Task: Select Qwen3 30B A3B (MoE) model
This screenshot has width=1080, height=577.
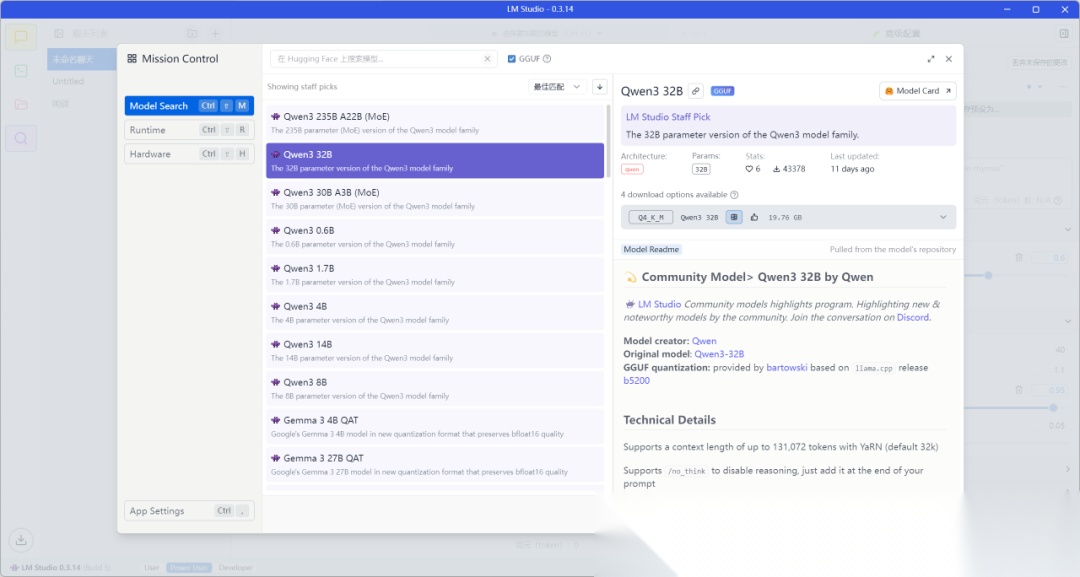Action: 435,199
